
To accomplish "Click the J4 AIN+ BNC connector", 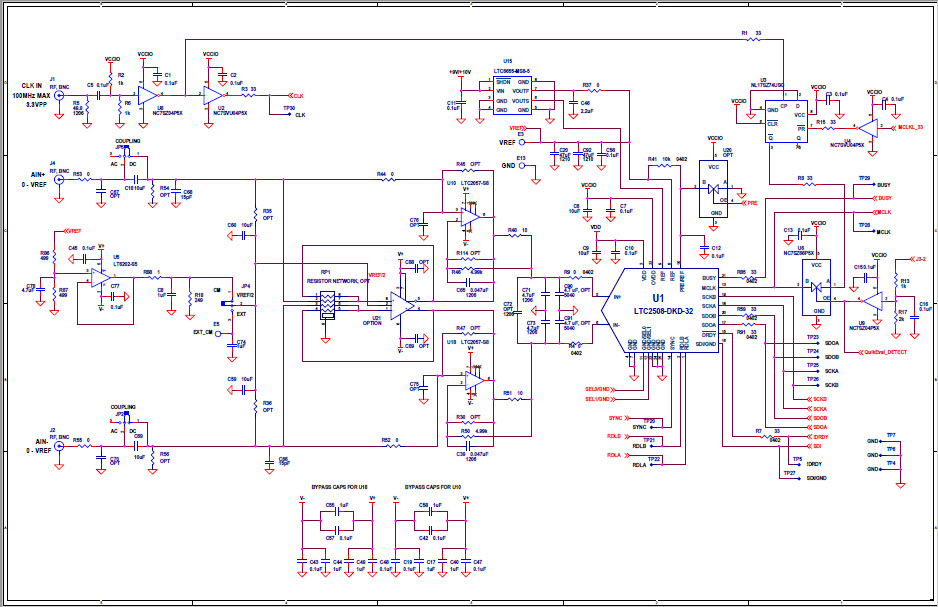I will [x=59, y=179].
